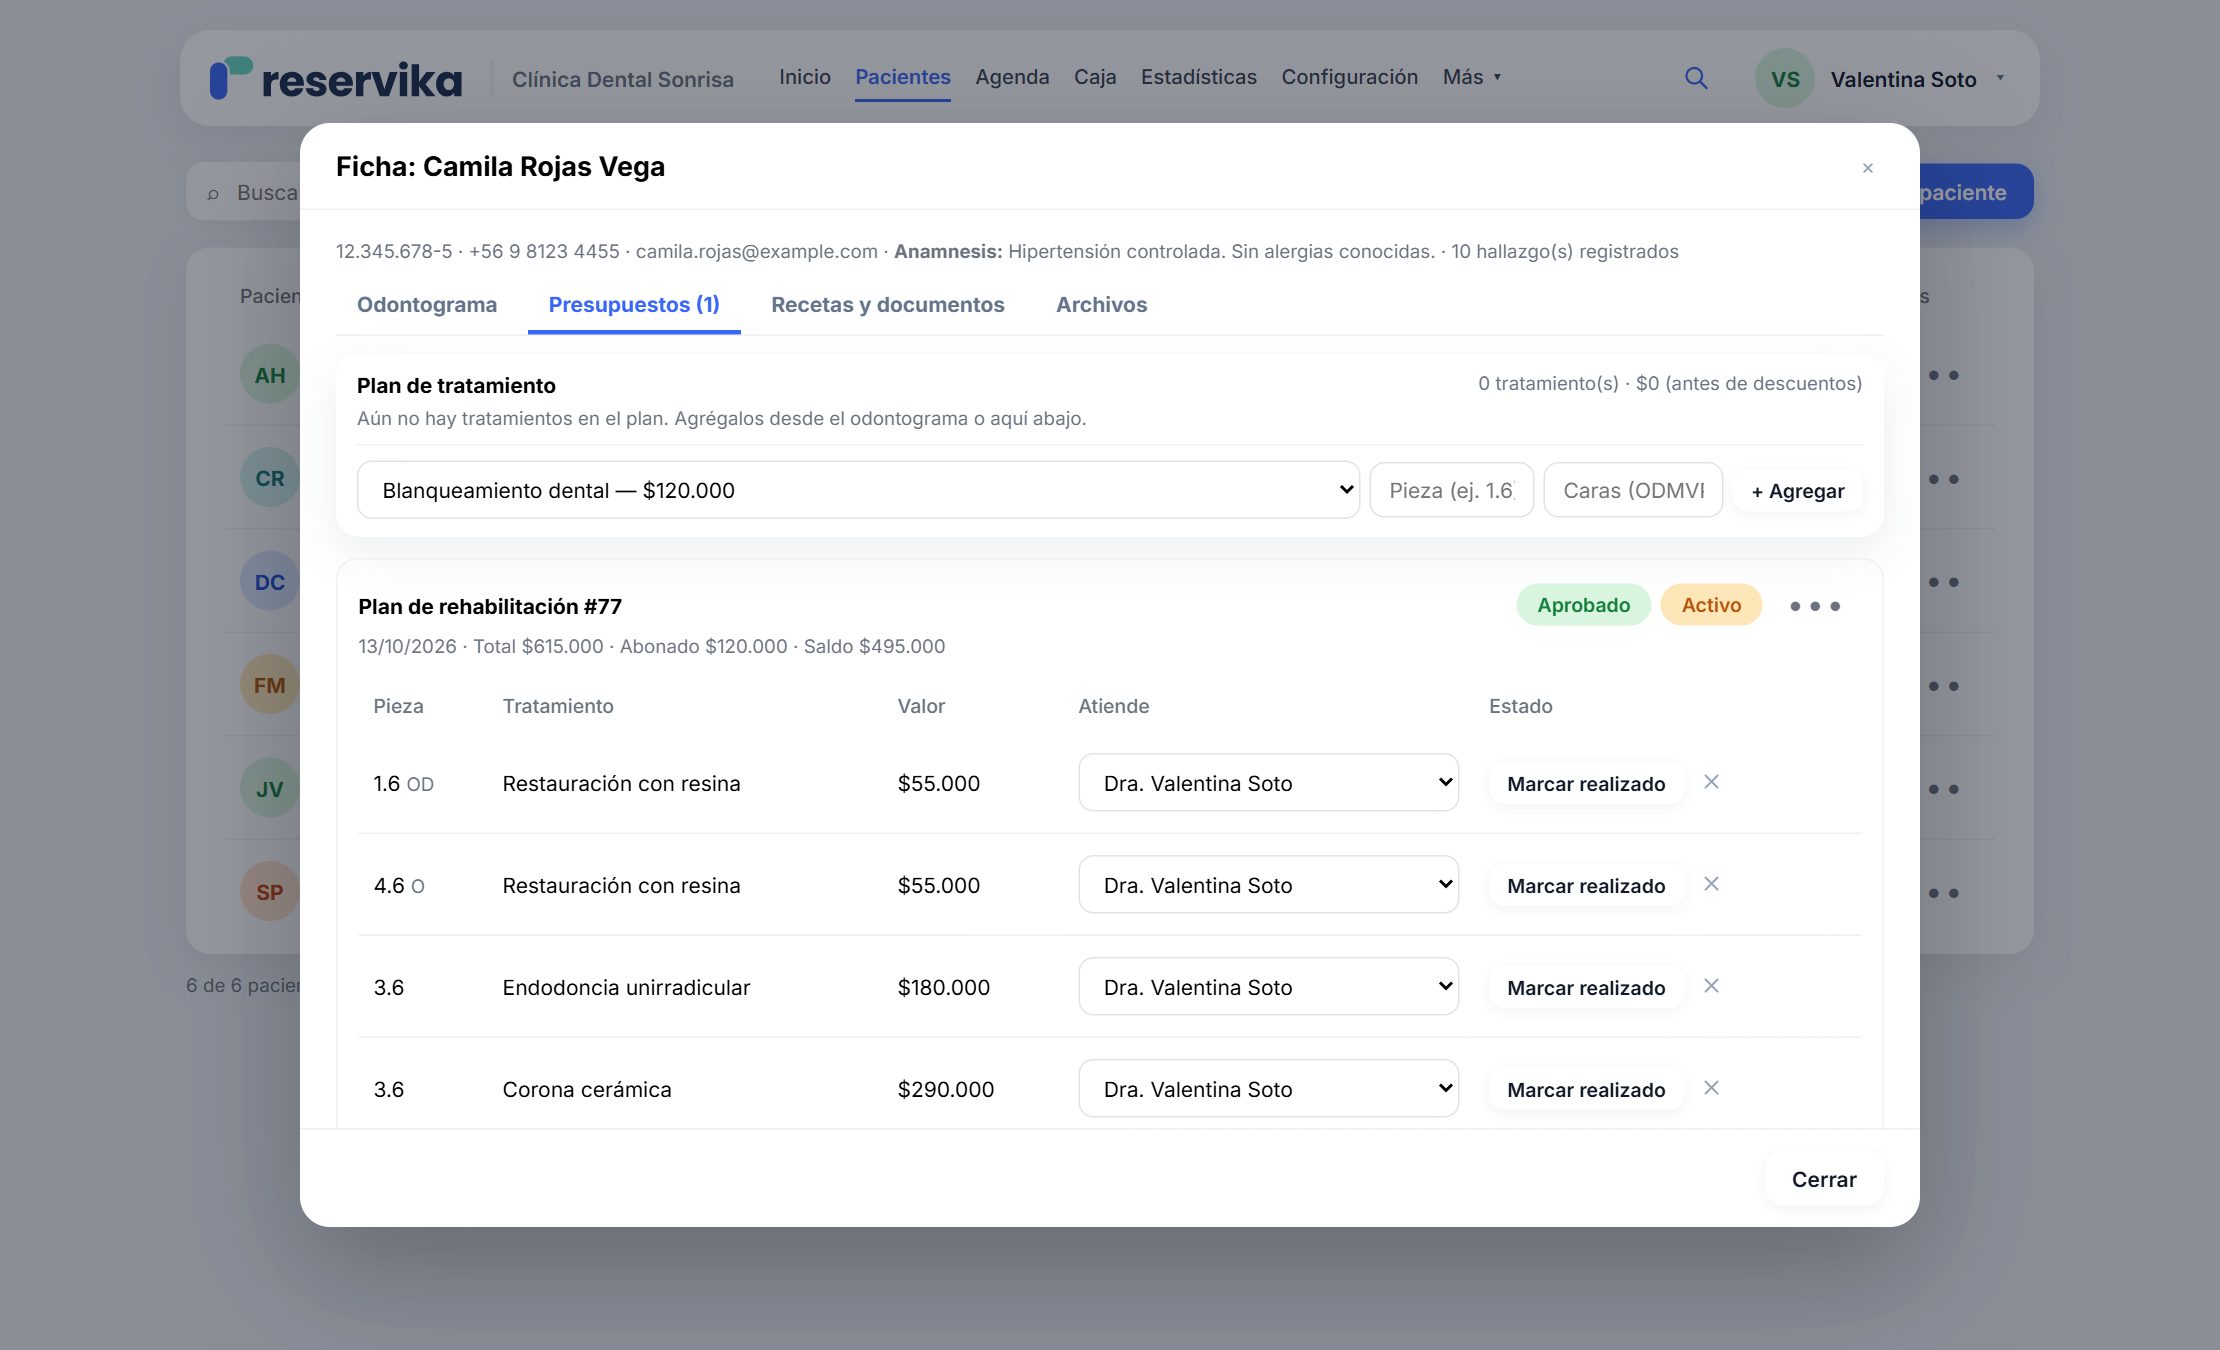Screen dimensions: 2220x1350
Task: Open the VS user avatar
Action: 1785,78
